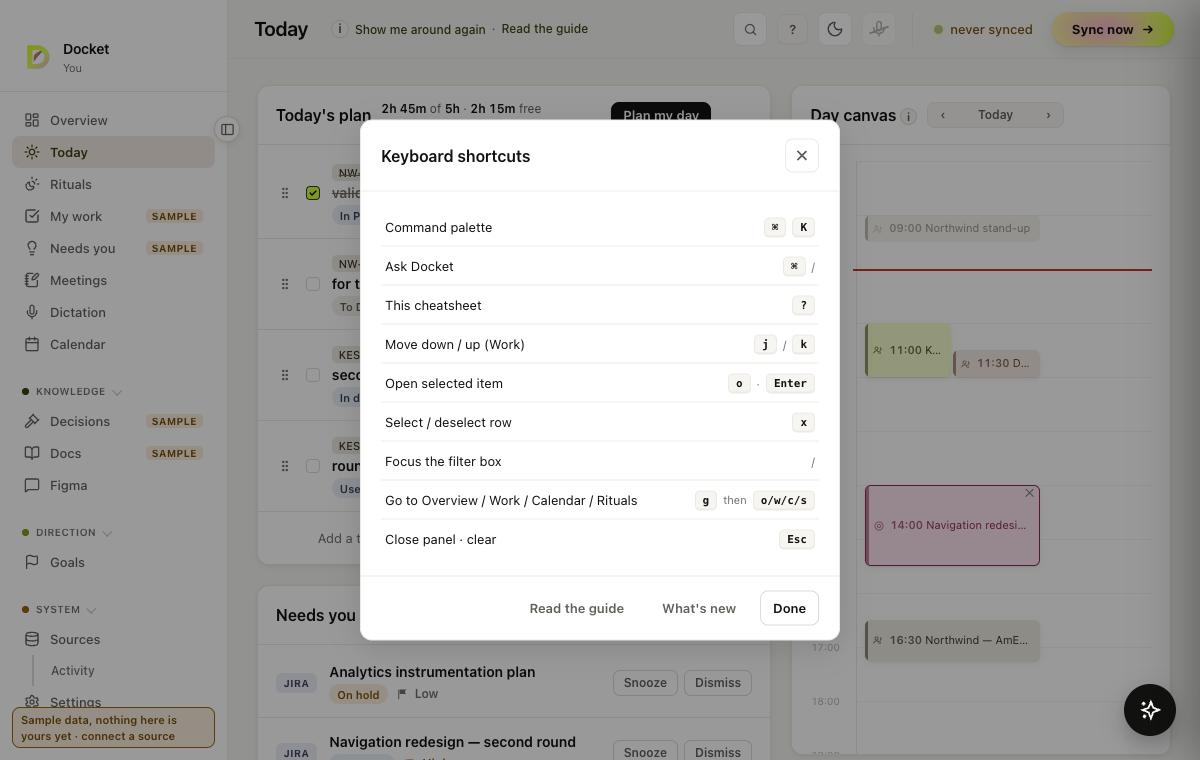The width and height of the screenshot is (1200, 760).
Task: Click the never synced status
Action: 983,29
